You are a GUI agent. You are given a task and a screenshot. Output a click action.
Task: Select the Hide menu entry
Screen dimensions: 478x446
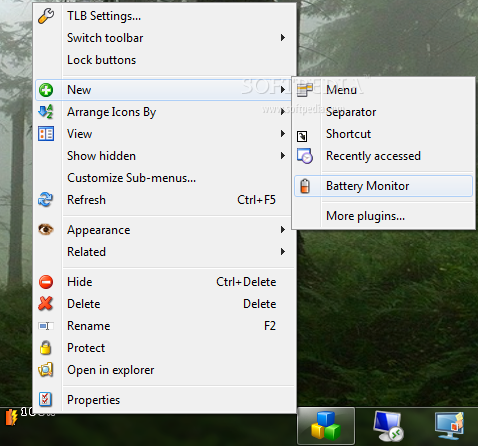point(165,282)
